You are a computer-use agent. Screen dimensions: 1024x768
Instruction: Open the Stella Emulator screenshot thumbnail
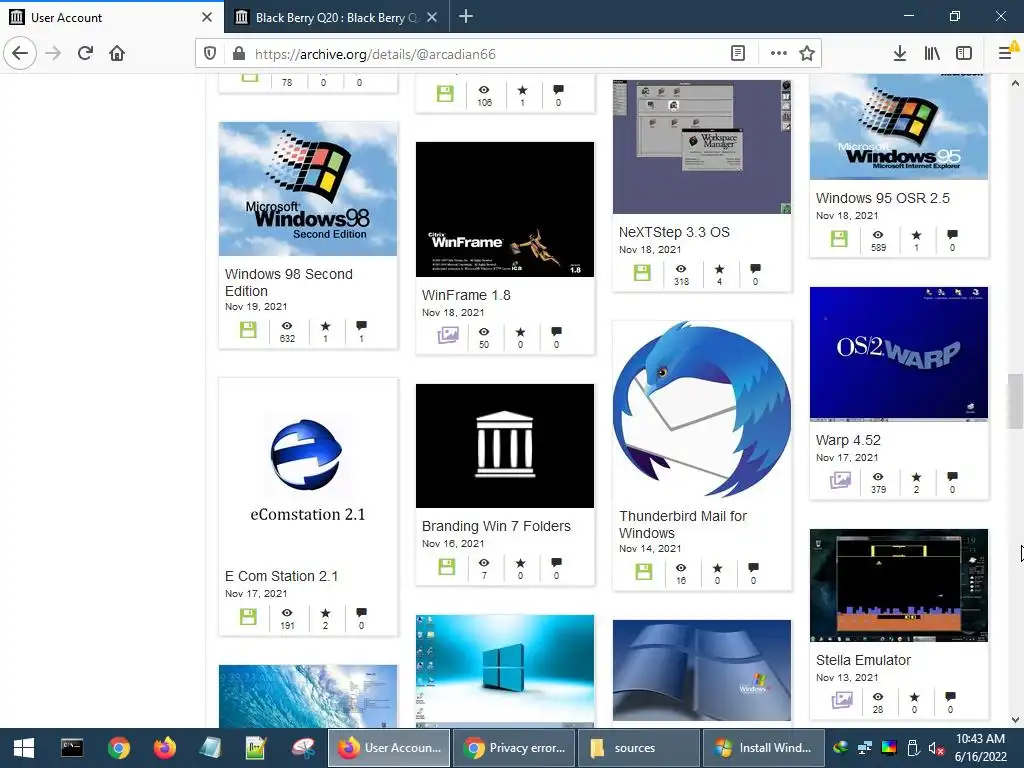click(x=899, y=585)
